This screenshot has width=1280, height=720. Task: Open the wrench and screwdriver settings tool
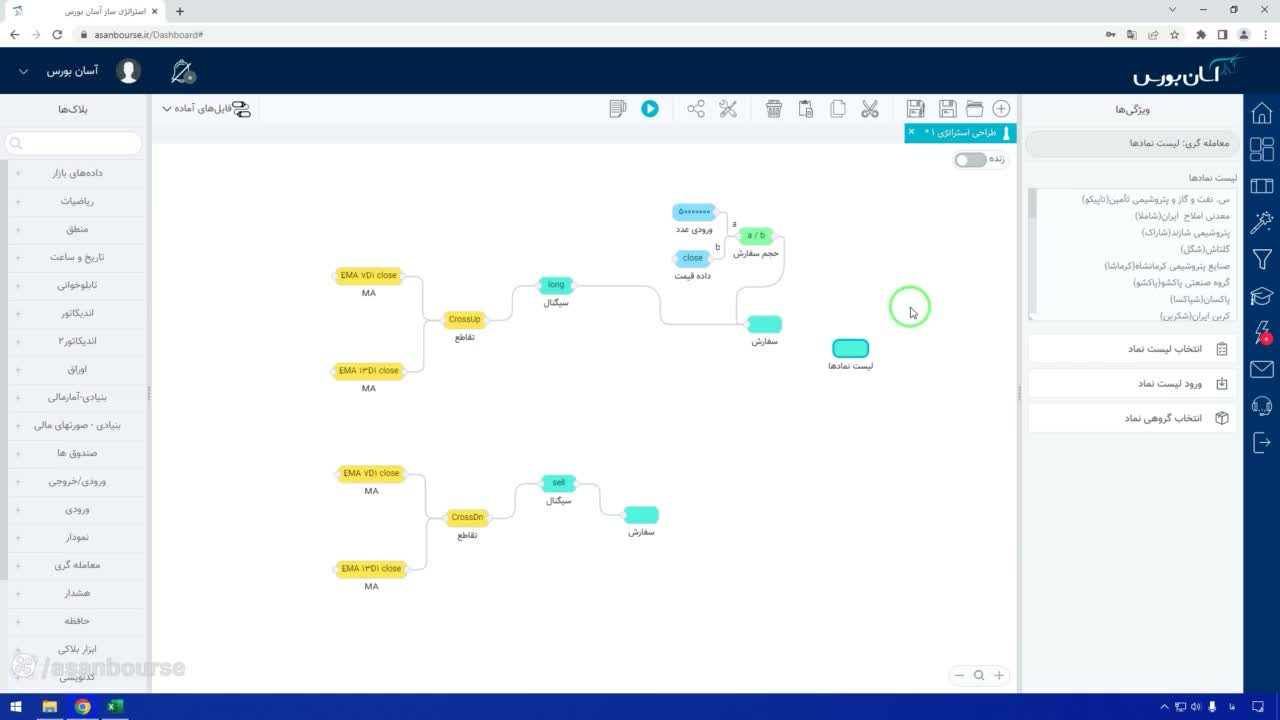click(728, 109)
